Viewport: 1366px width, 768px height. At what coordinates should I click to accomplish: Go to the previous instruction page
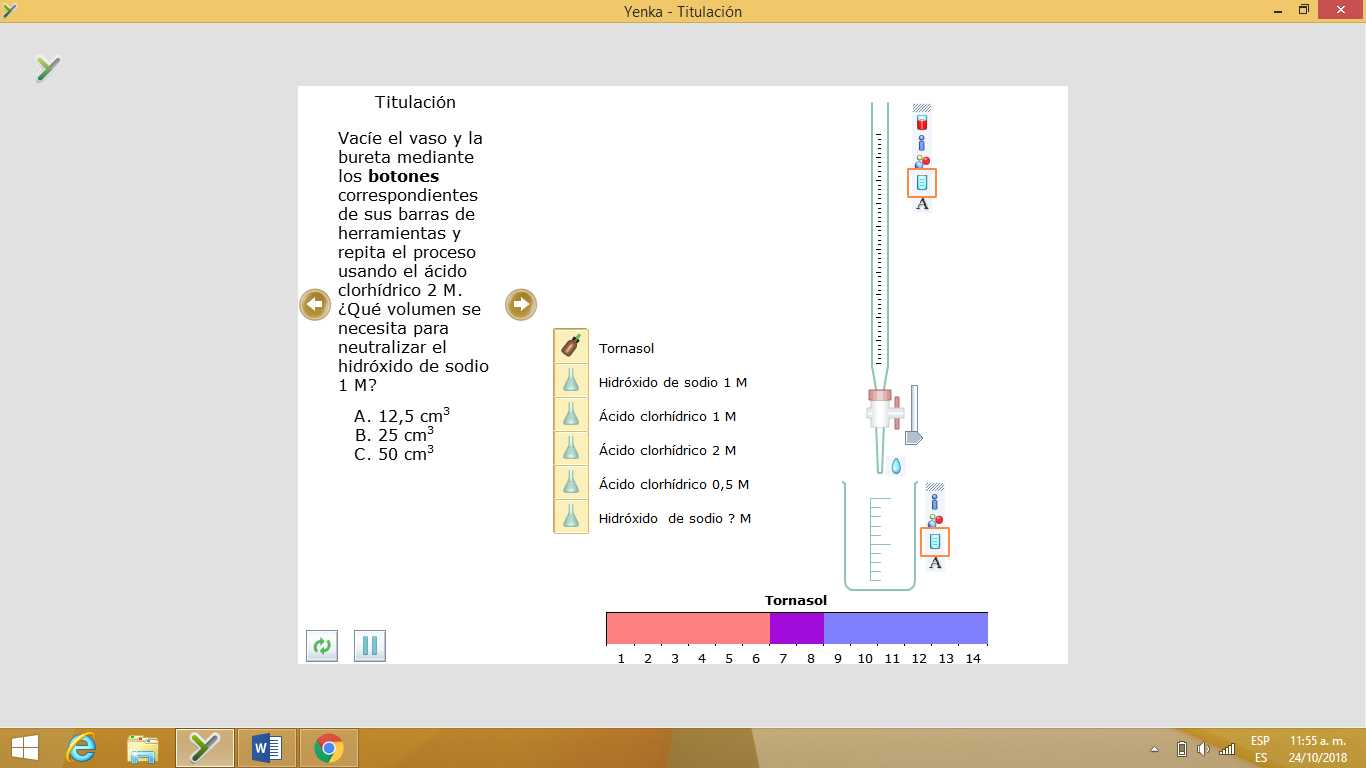(315, 304)
